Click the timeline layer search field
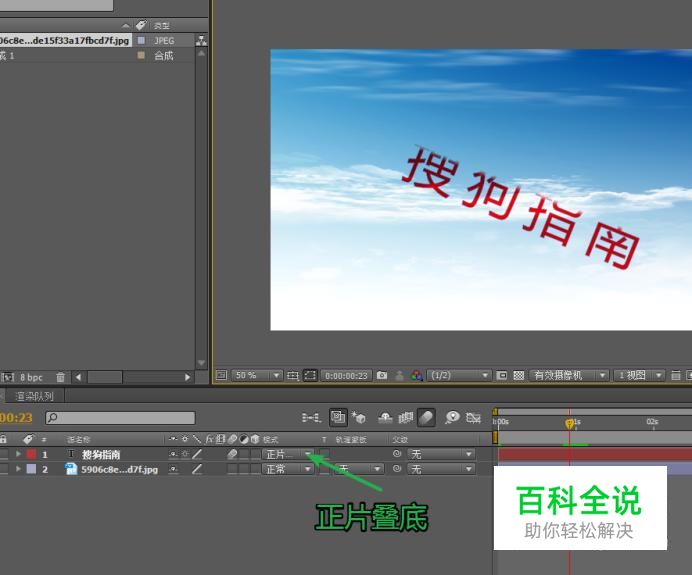Image resolution: width=692 pixels, height=575 pixels. pos(120,417)
